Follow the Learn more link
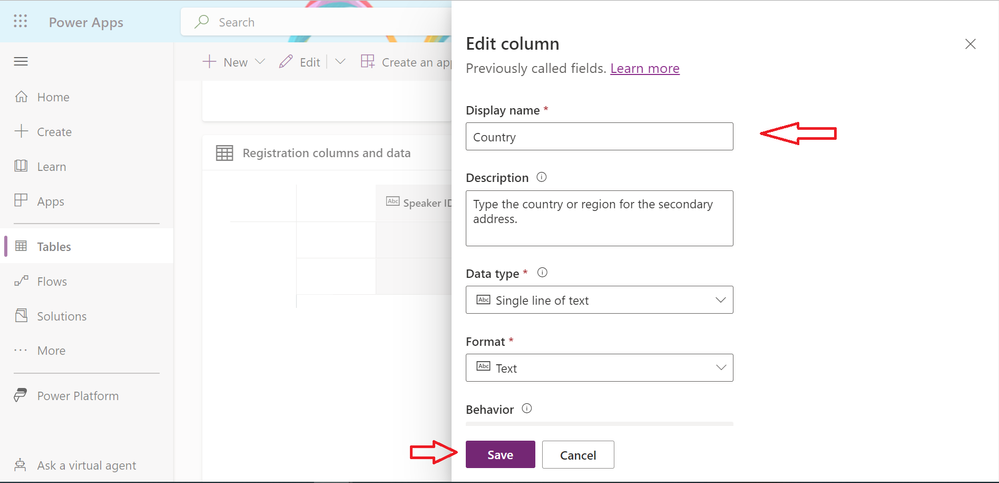999x483 pixels. 645,68
